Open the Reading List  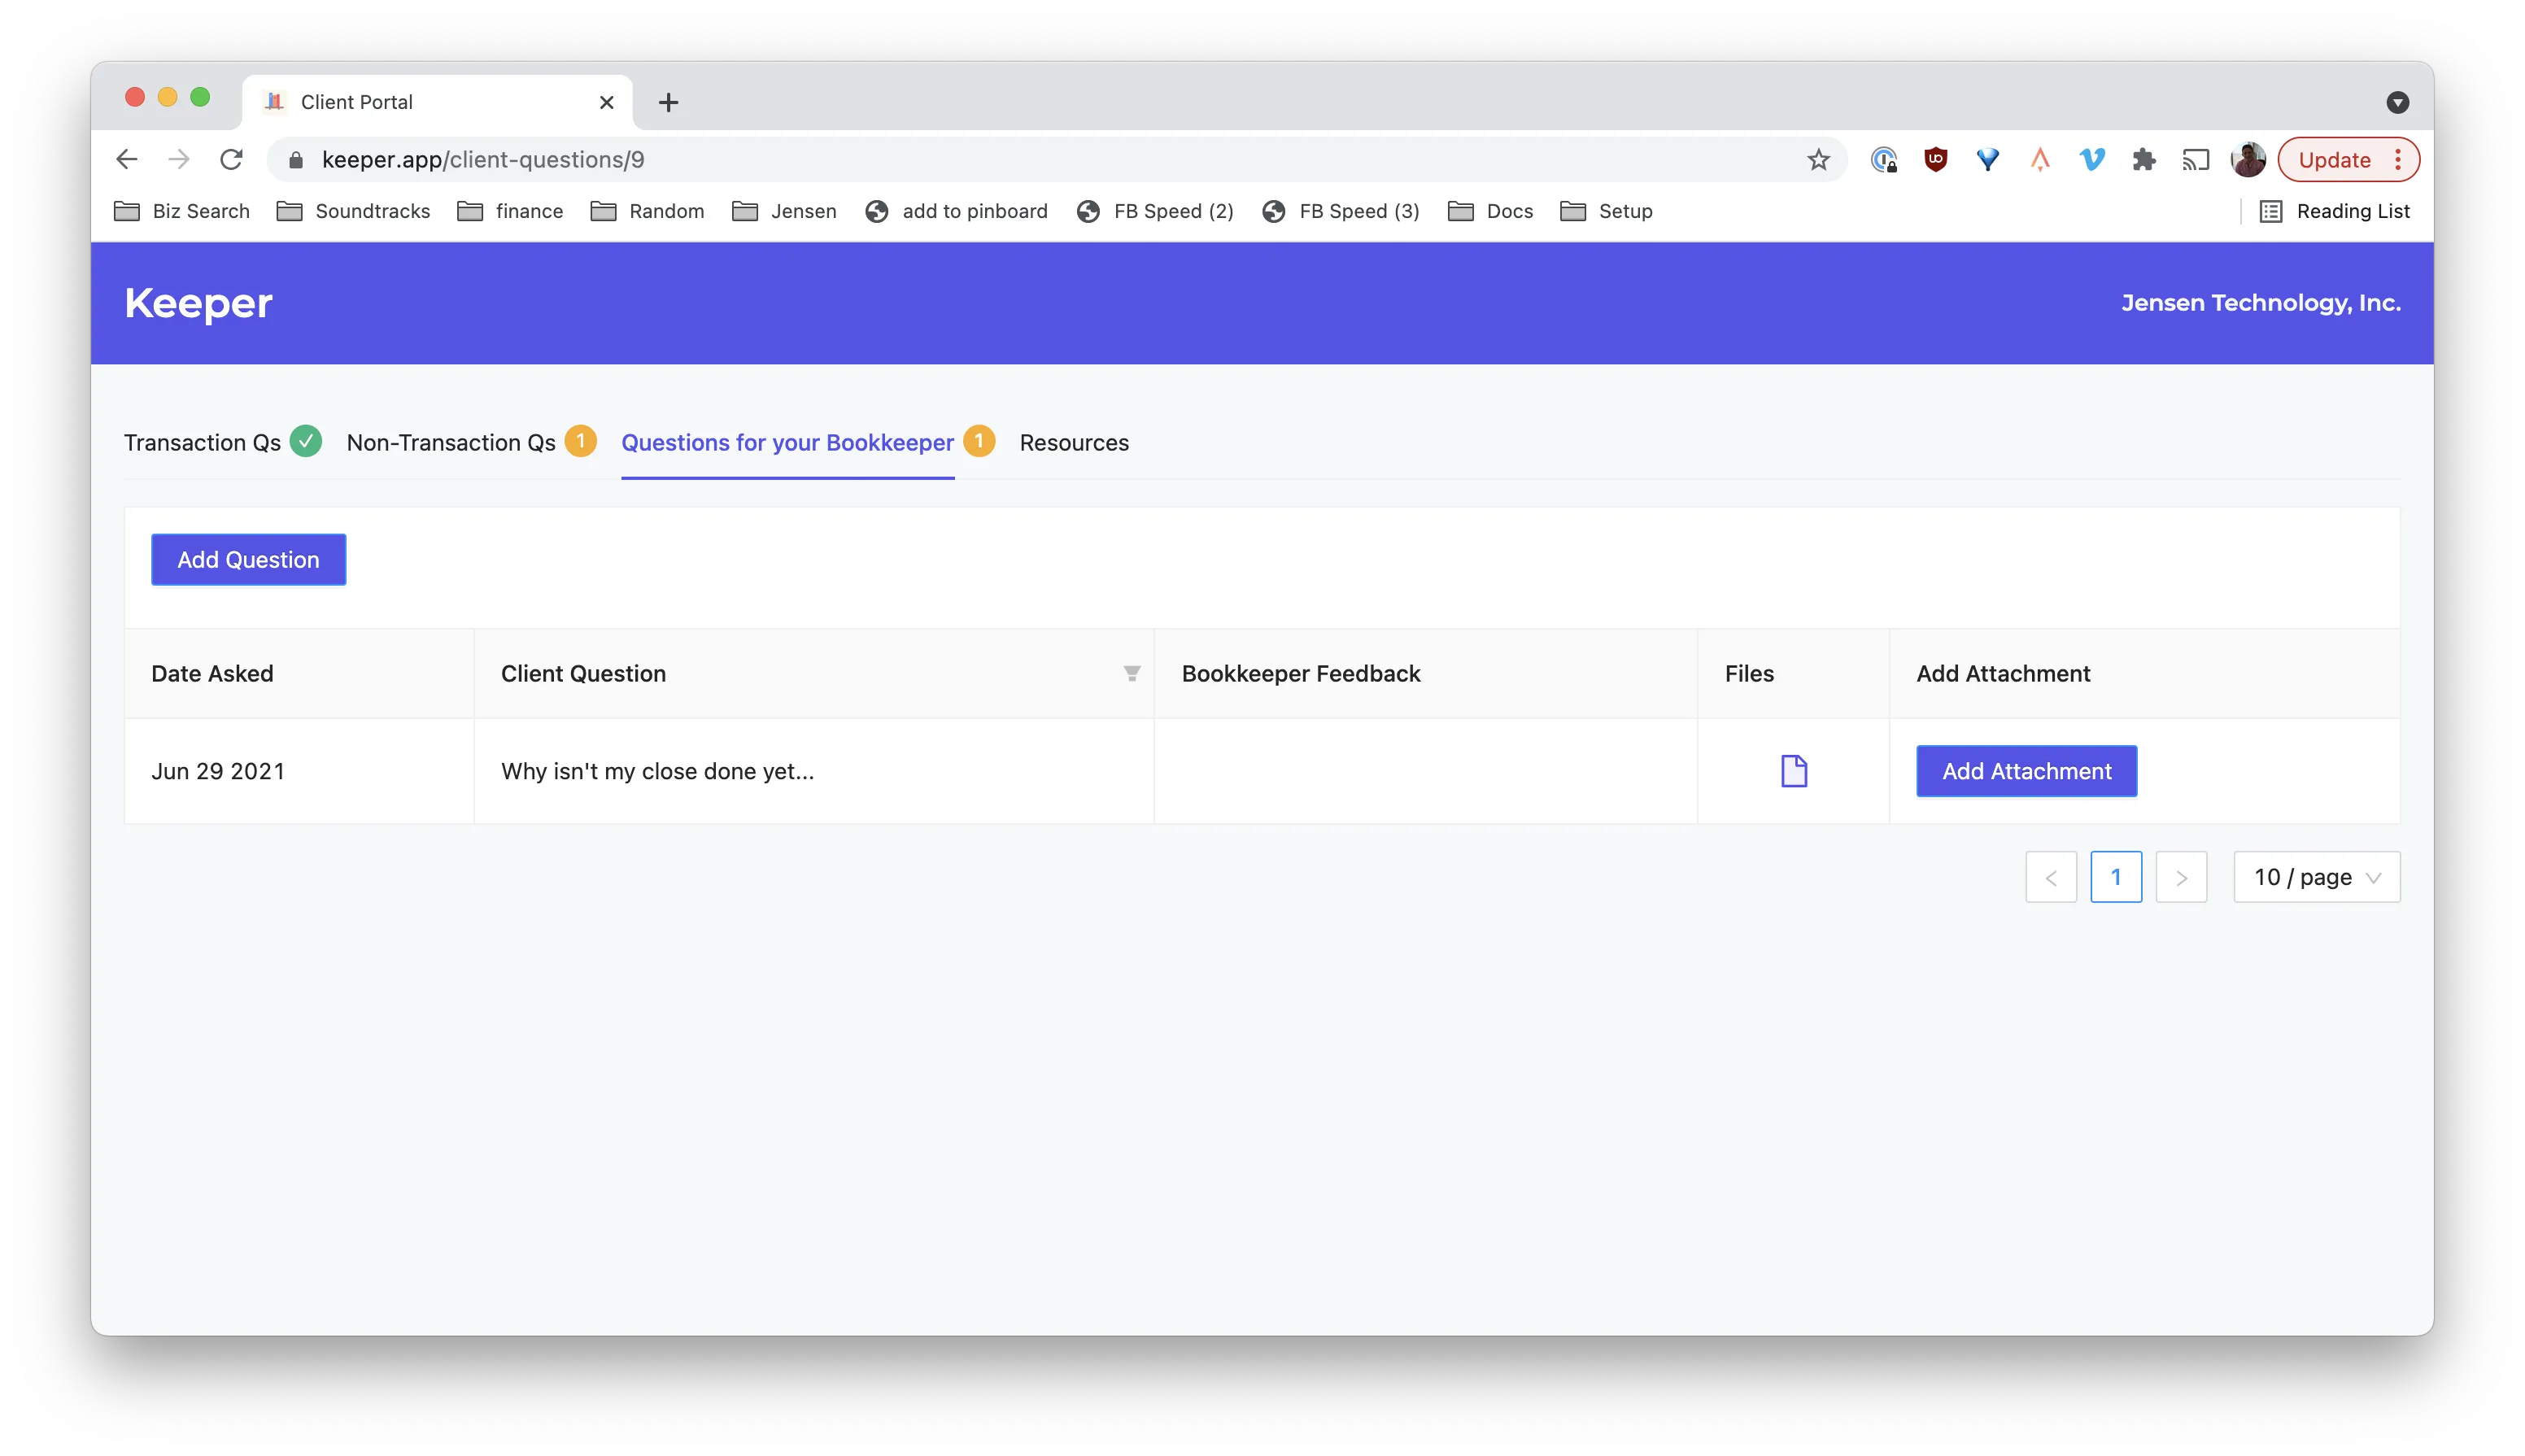pos(2334,211)
